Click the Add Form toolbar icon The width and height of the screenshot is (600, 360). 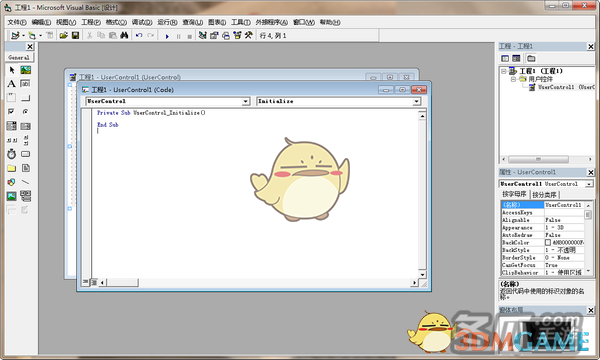coord(32,36)
